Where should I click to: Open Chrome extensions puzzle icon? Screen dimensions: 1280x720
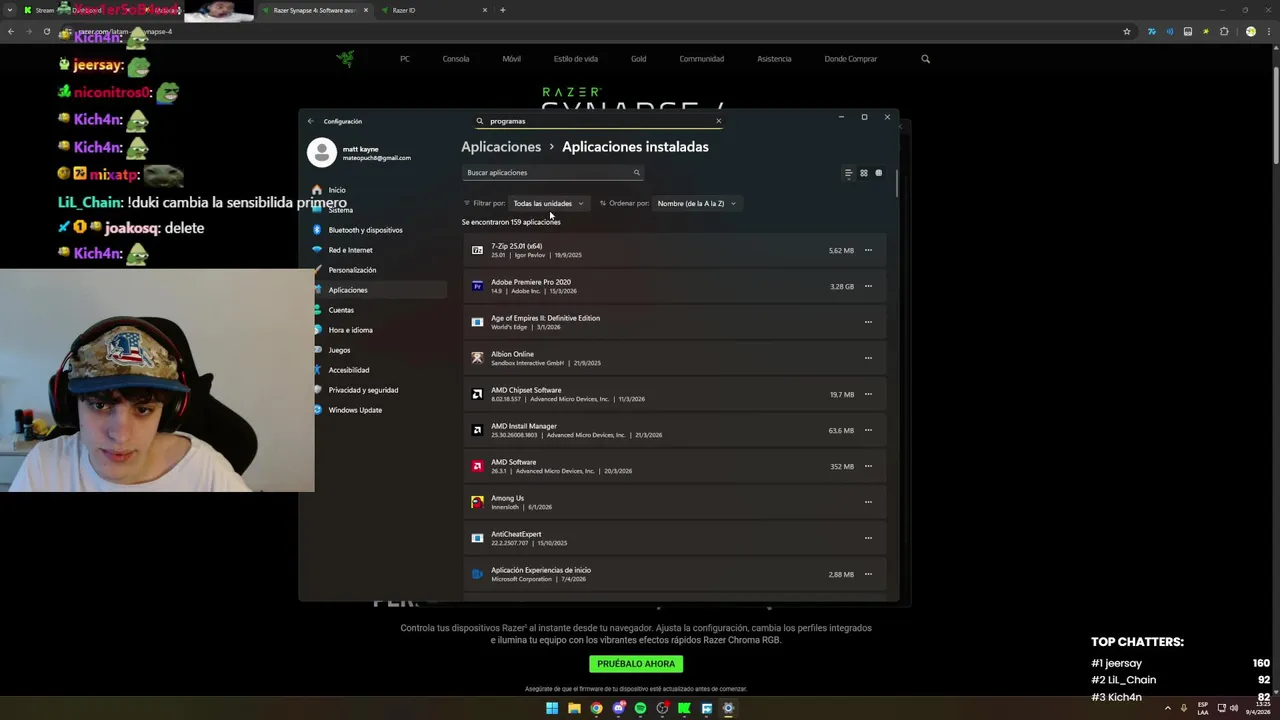1223,31
